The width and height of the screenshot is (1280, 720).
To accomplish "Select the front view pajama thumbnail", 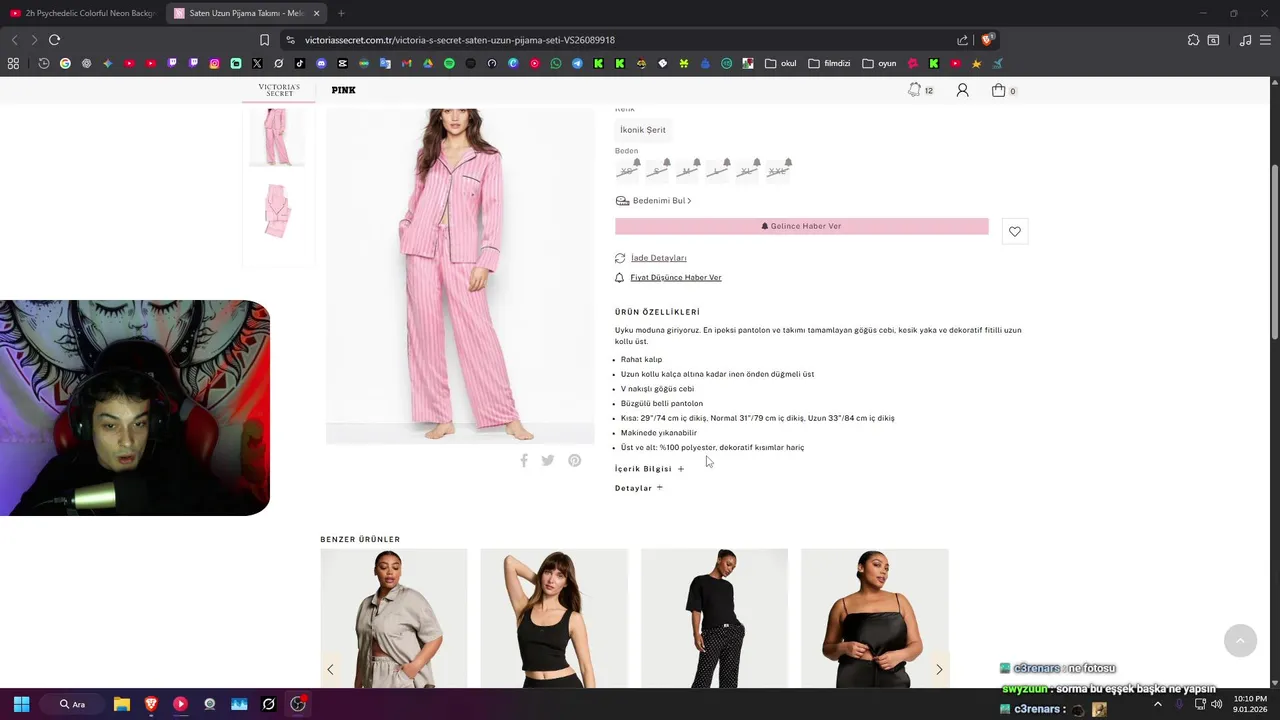I will [277, 137].
